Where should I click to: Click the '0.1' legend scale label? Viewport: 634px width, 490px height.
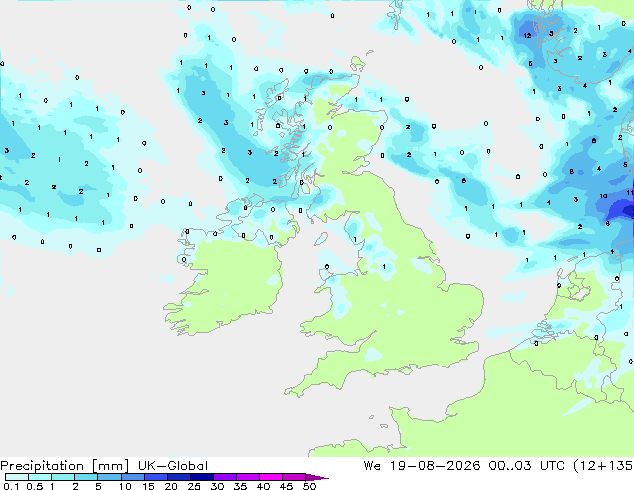point(10,486)
